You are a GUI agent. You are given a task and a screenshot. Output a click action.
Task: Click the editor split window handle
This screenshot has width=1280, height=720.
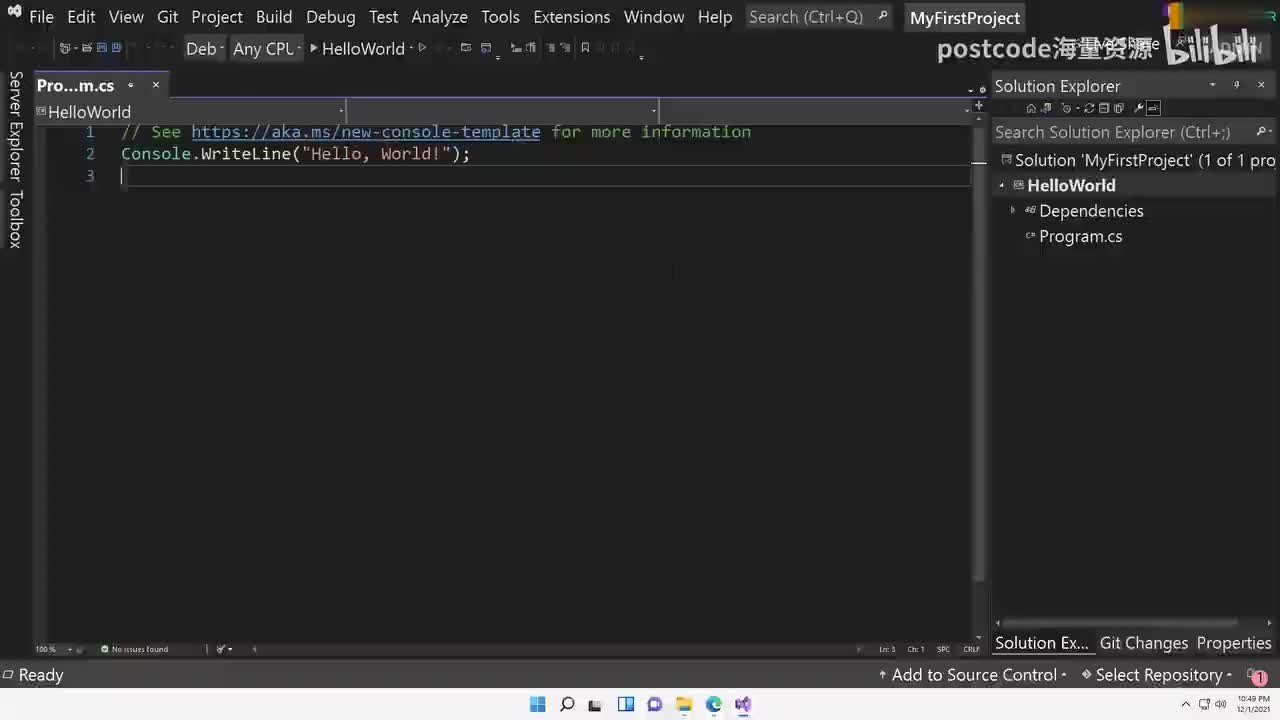[x=979, y=106]
